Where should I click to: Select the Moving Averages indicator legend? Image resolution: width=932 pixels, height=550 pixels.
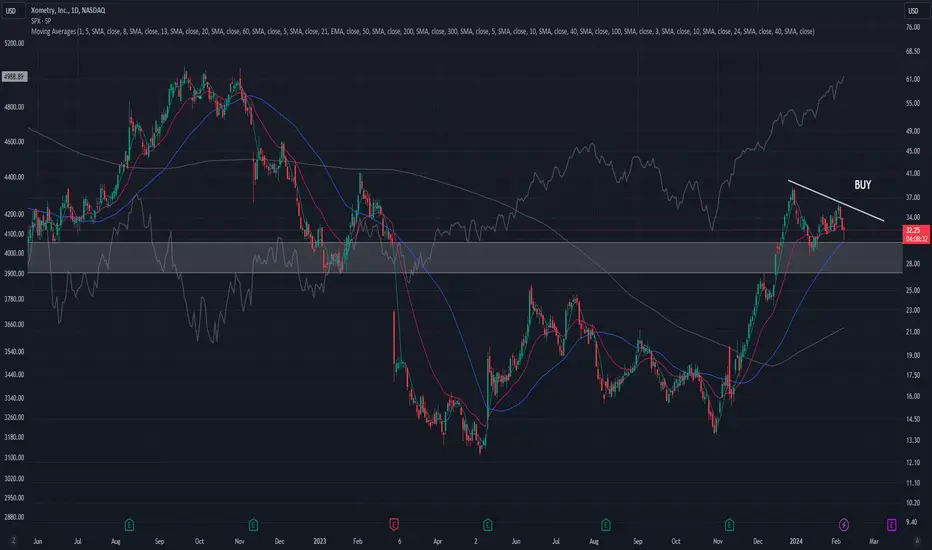pyautogui.click(x=422, y=32)
